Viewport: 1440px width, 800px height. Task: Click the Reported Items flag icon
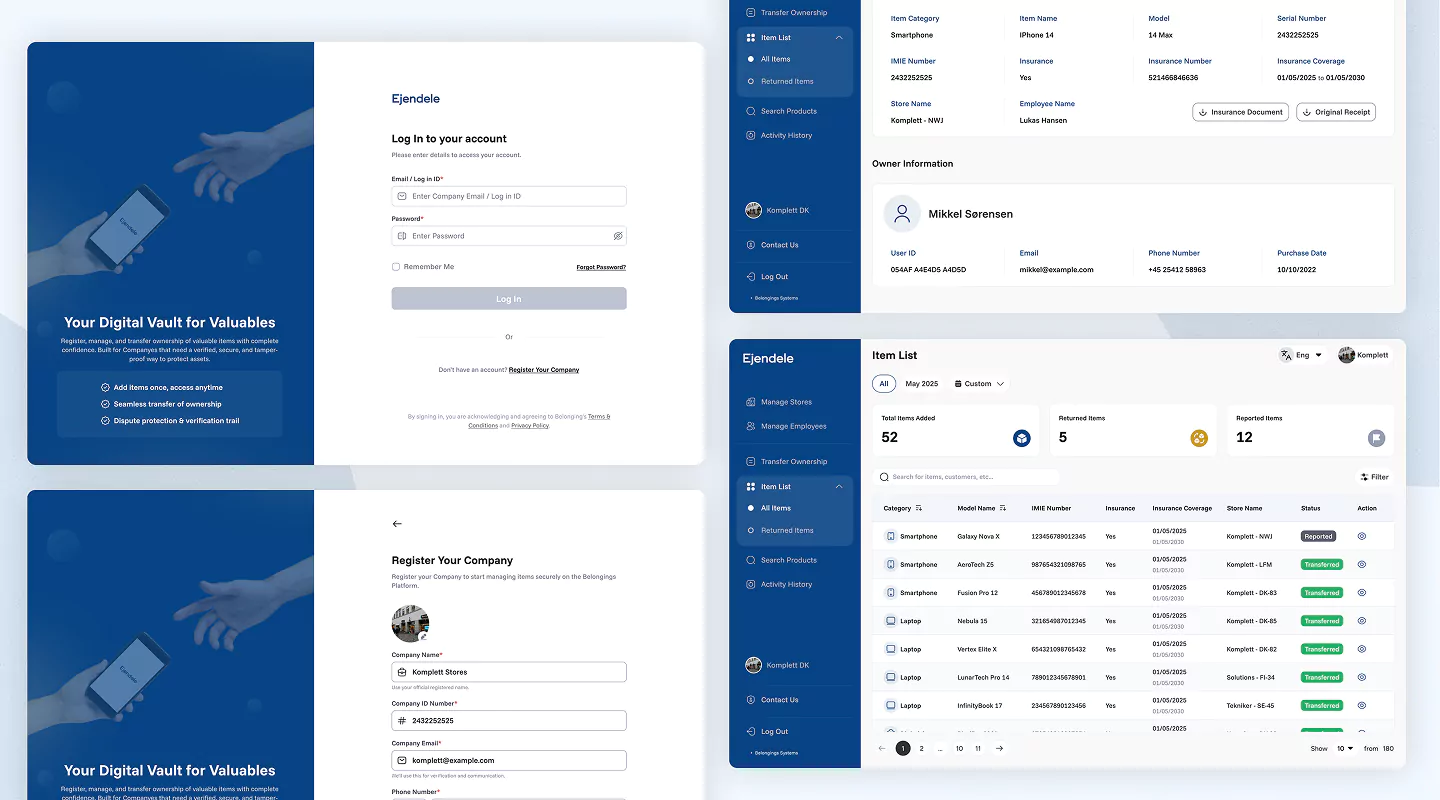(x=1376, y=438)
